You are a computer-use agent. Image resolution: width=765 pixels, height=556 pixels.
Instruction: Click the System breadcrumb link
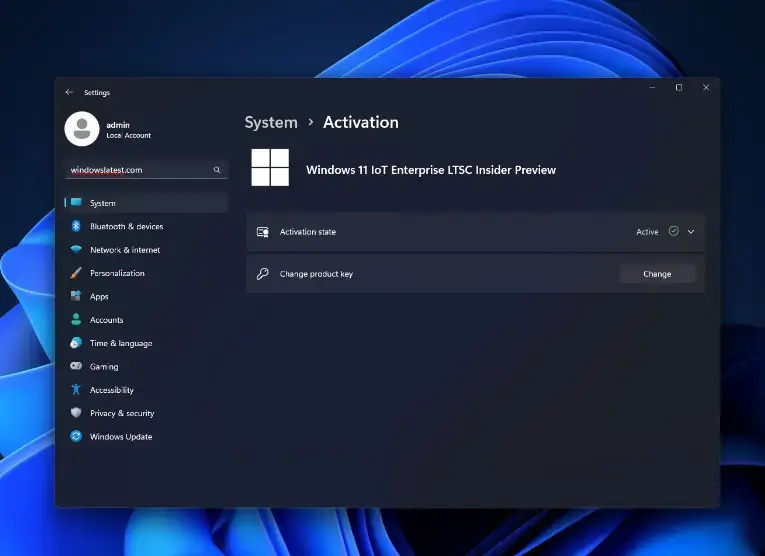click(271, 122)
